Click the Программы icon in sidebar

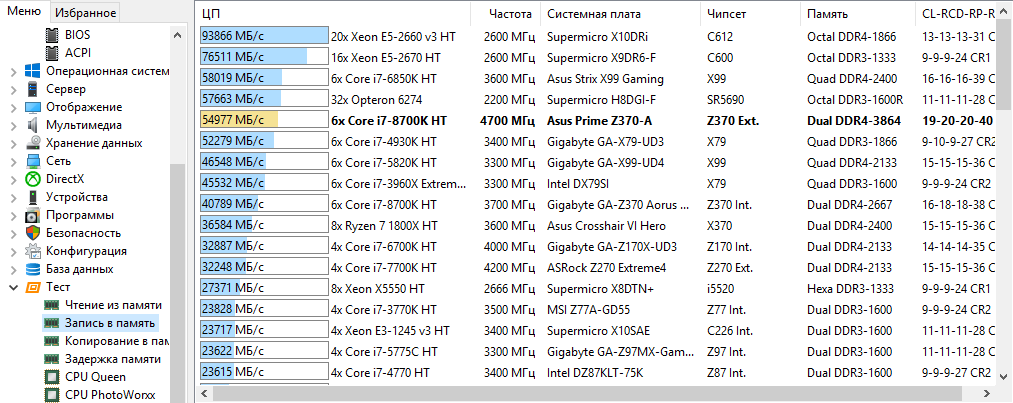point(32,215)
